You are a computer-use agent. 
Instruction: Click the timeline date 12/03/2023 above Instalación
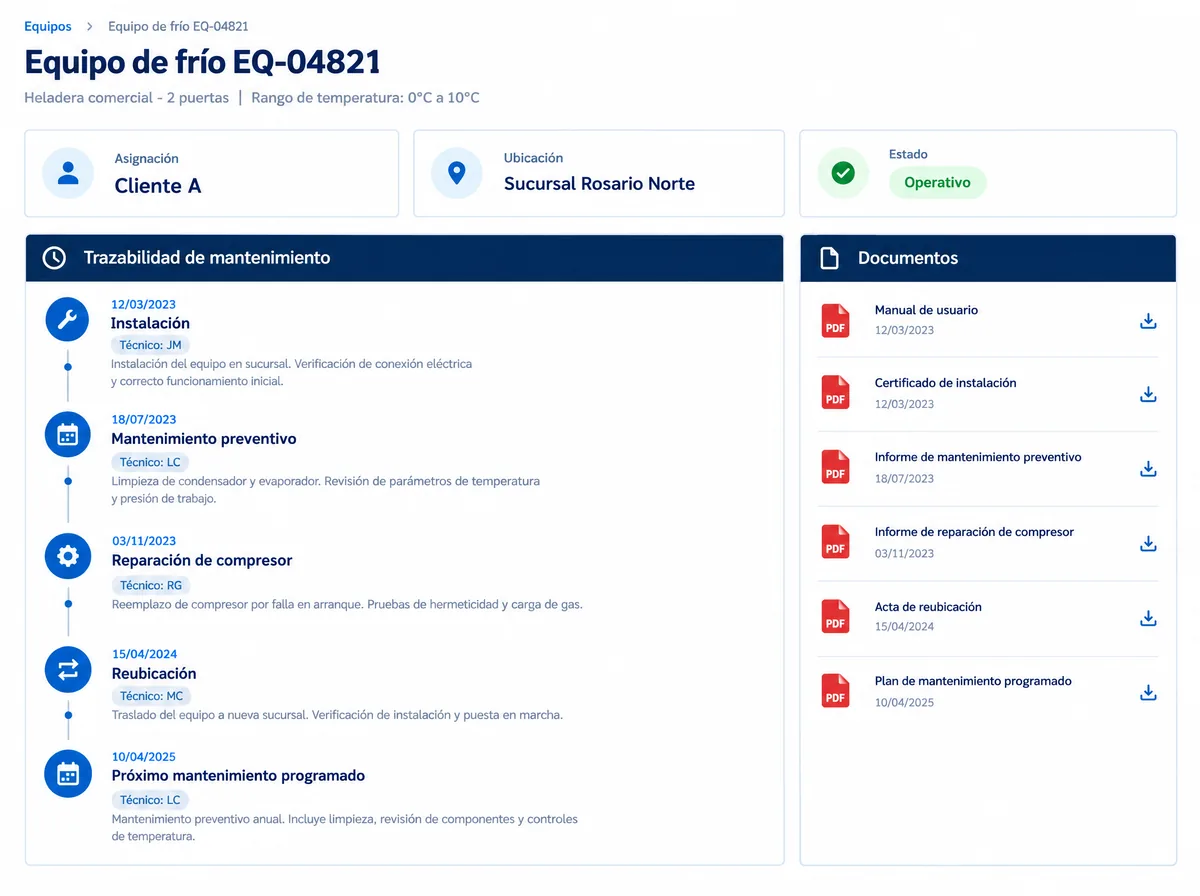coord(143,305)
